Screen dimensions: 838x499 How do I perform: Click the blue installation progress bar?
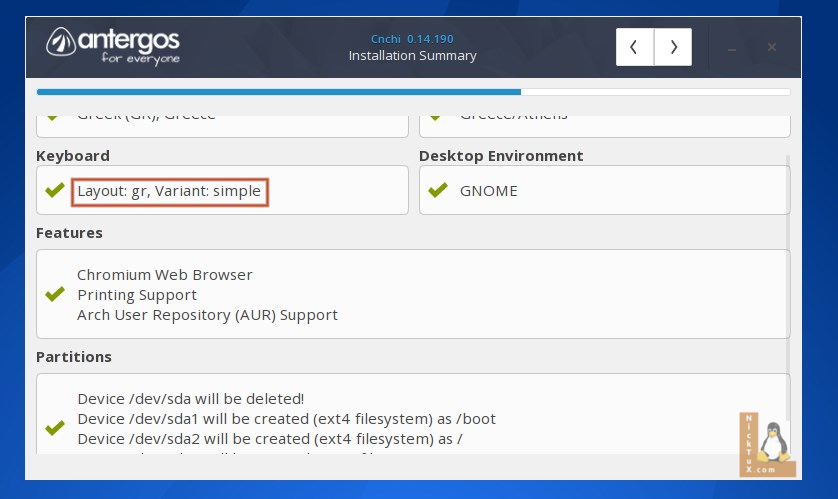coord(278,92)
